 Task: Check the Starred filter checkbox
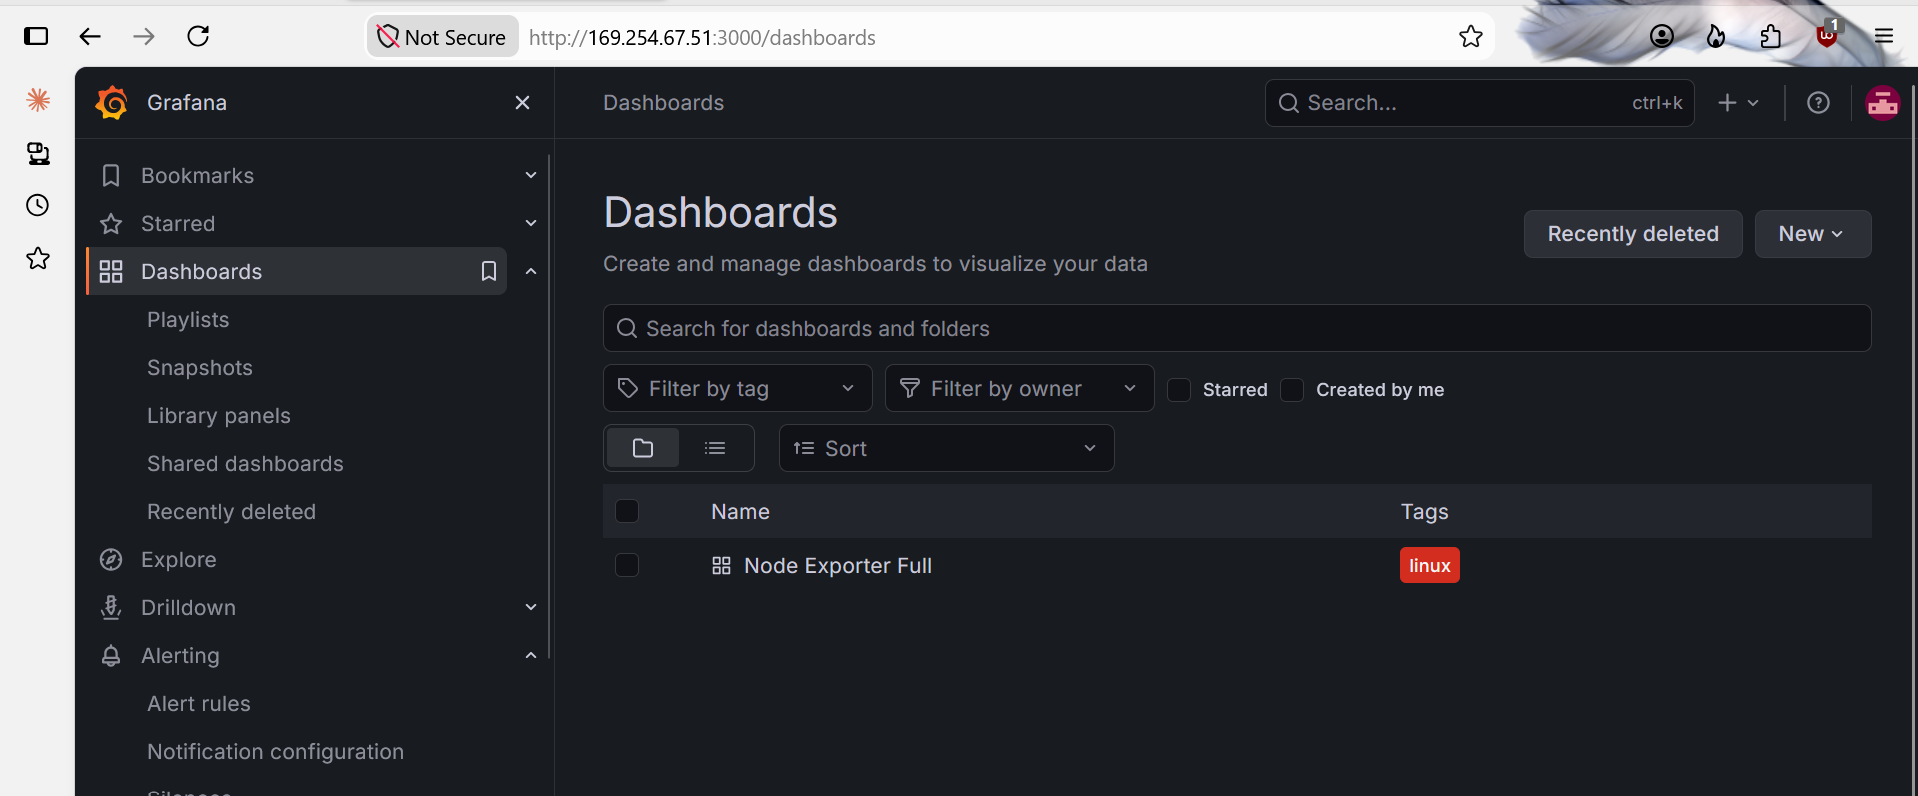click(1179, 390)
